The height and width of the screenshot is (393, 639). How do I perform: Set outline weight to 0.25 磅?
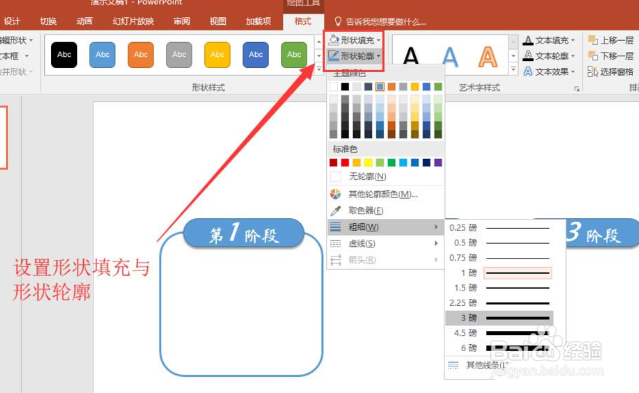(499, 228)
